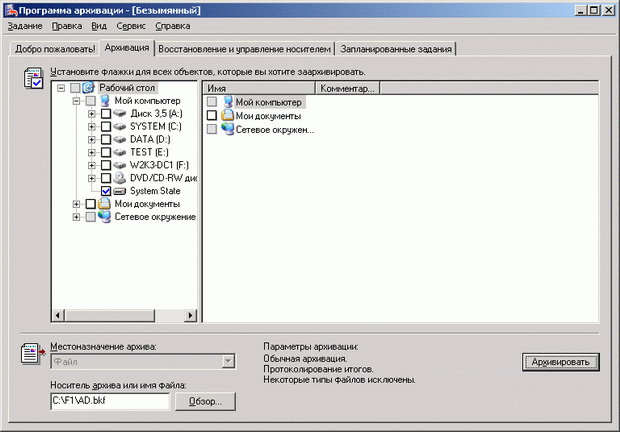Check the SYSTEM (C:) drive checkbox
This screenshot has width=620, height=432.
tap(106, 126)
